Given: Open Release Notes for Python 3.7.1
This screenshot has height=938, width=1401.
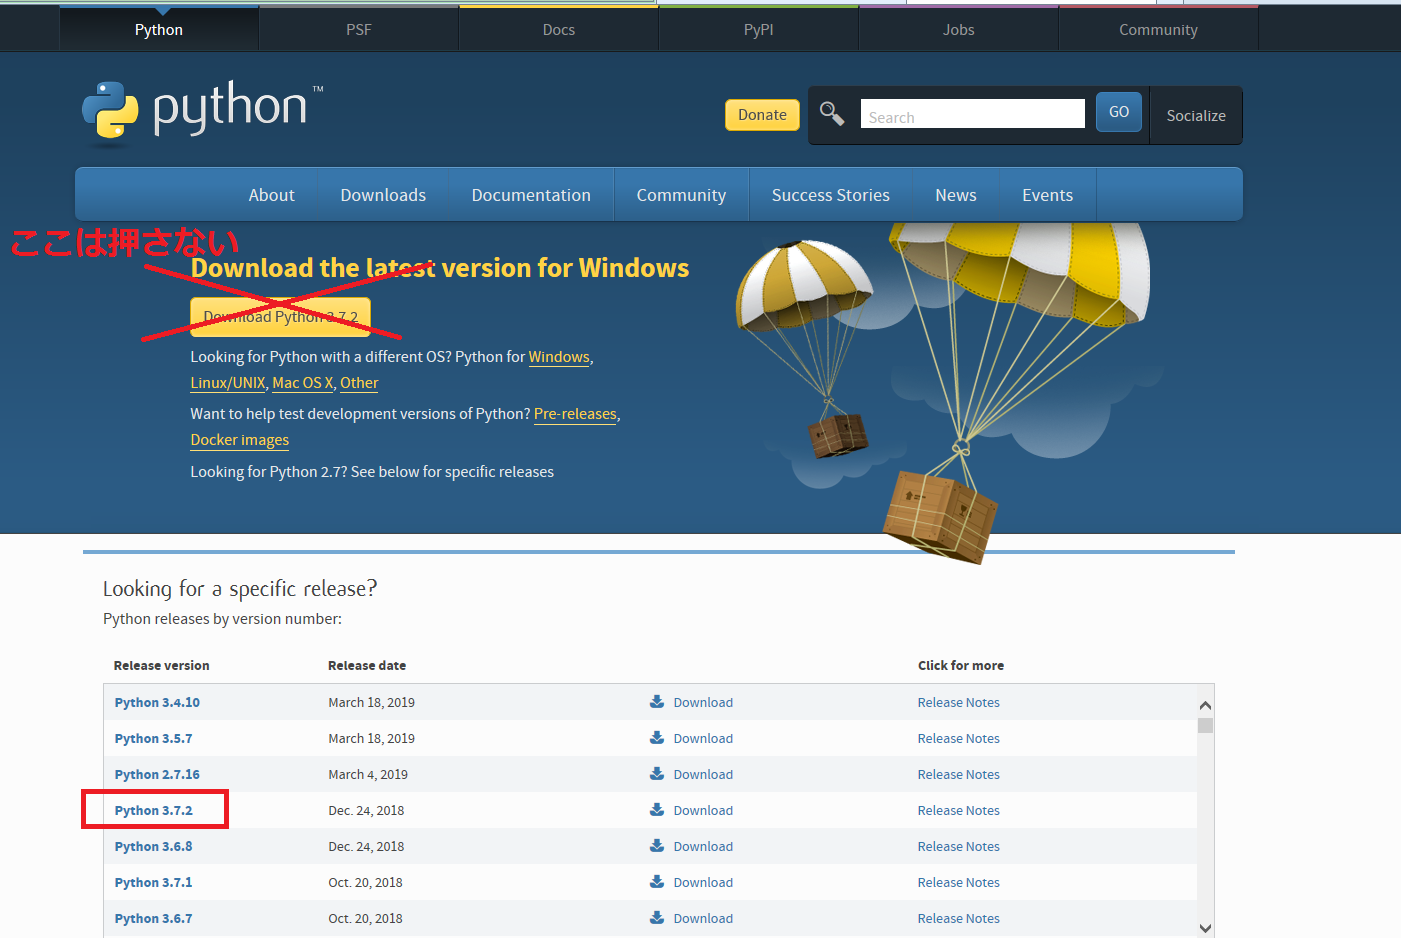Looking at the screenshot, I should pos(959,882).
